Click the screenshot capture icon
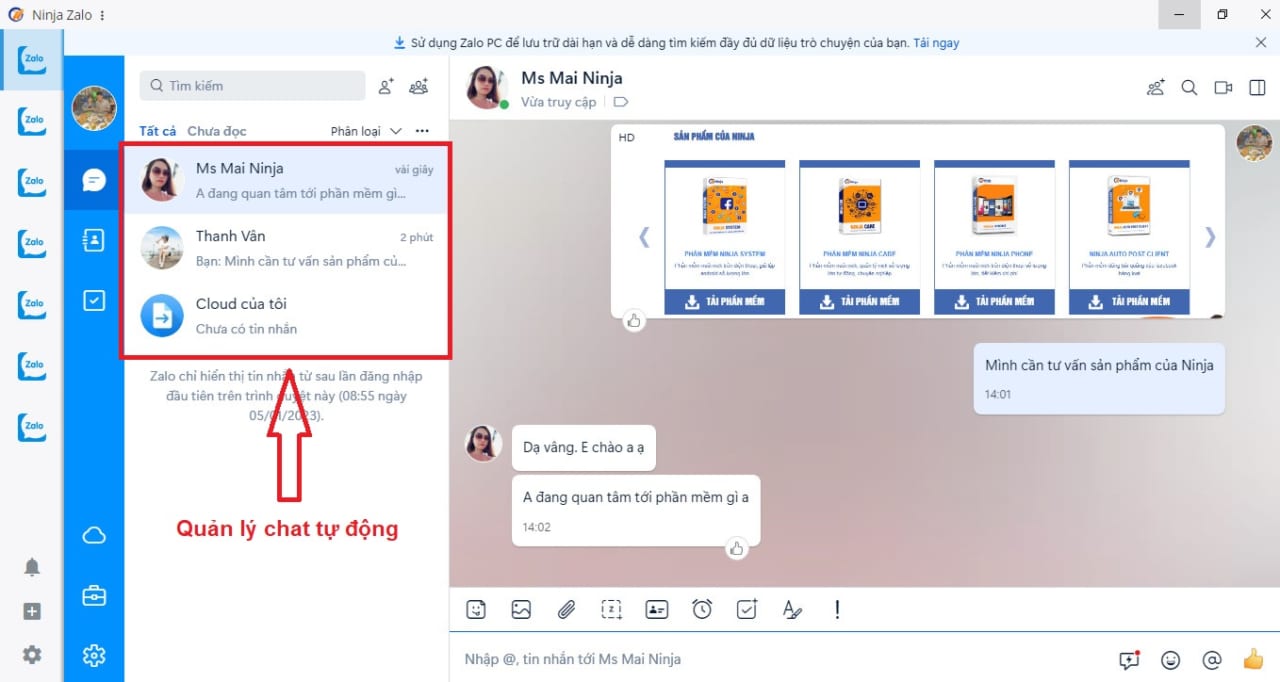 click(611, 609)
